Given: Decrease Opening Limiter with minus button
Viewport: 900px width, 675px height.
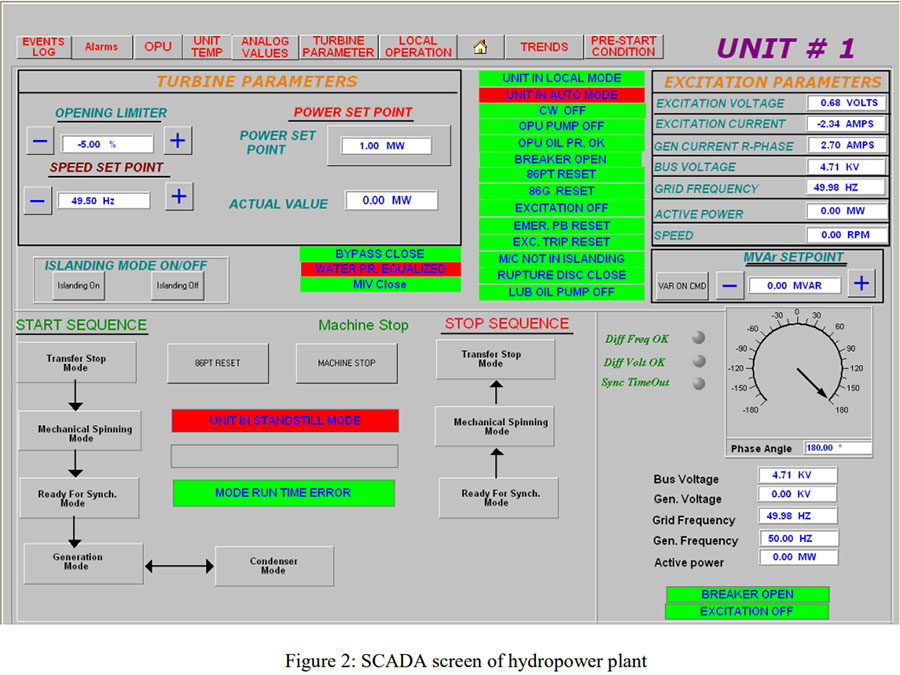Looking at the screenshot, I should (39, 141).
